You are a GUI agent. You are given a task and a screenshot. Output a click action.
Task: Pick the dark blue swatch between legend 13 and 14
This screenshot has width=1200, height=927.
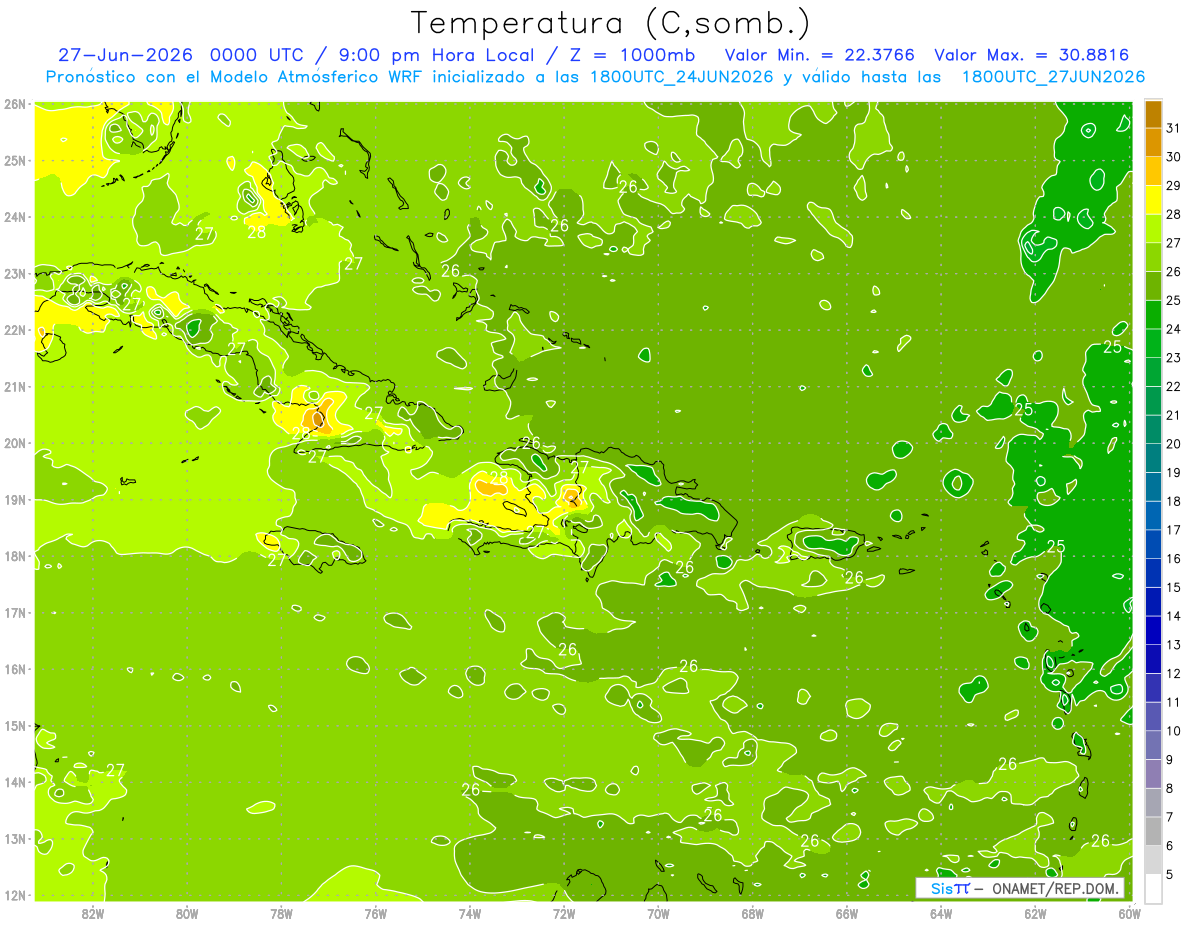tap(1153, 631)
